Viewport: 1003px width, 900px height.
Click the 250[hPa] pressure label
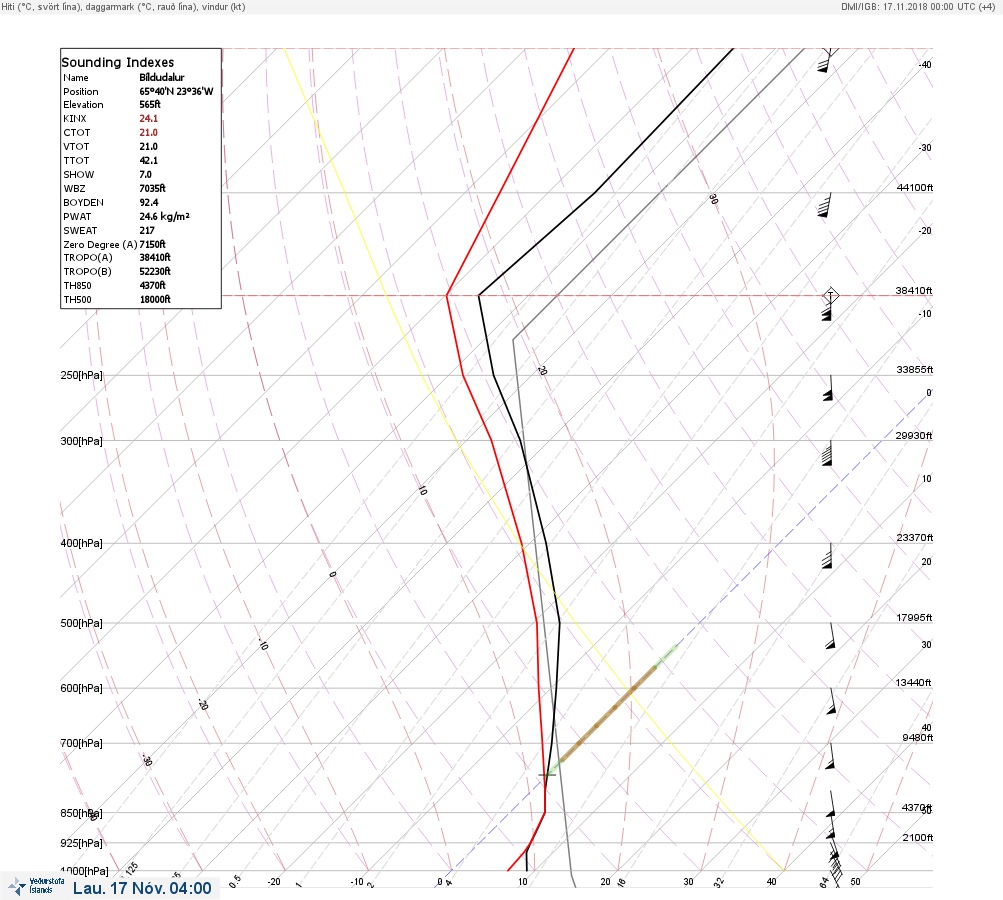(81, 375)
